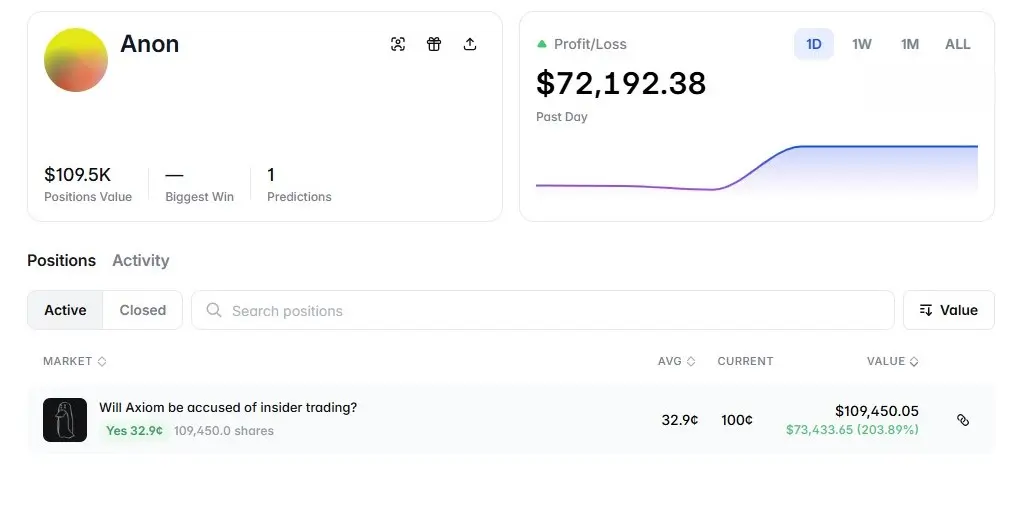Viewport: 1026px width, 520px height.
Task: Select the 1D profit range
Action: (813, 44)
